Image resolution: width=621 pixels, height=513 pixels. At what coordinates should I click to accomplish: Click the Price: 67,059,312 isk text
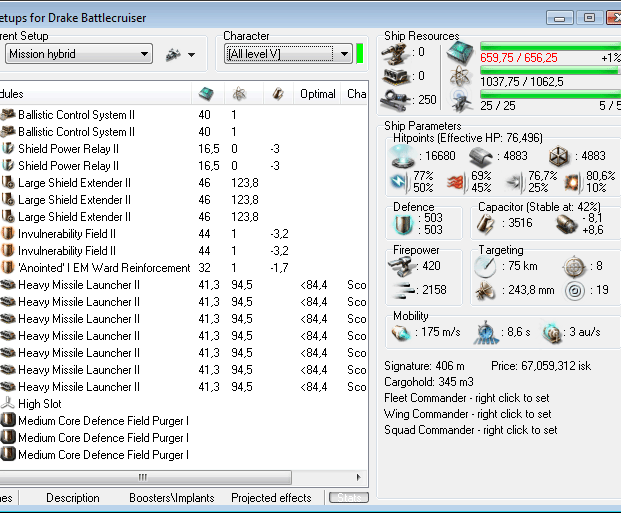tap(541, 366)
